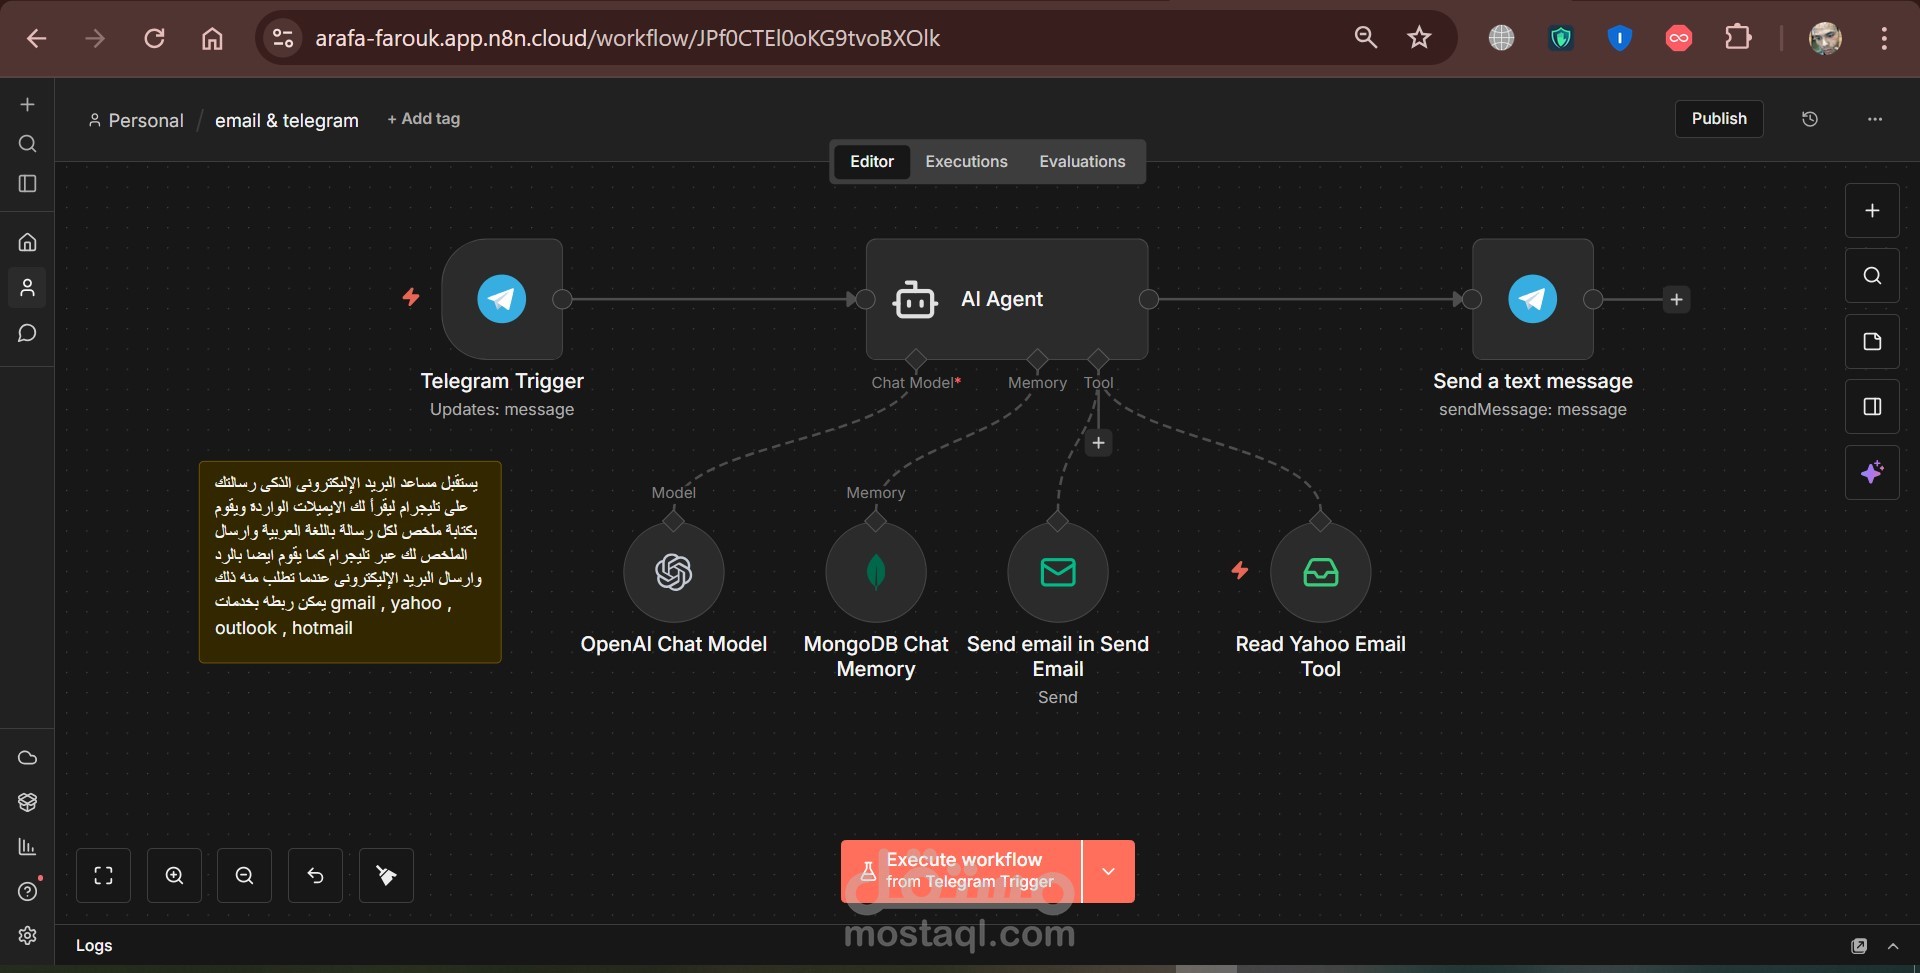The image size is (1920, 973).
Task: Switch to the Evaluations tab
Action: pyautogui.click(x=1082, y=162)
